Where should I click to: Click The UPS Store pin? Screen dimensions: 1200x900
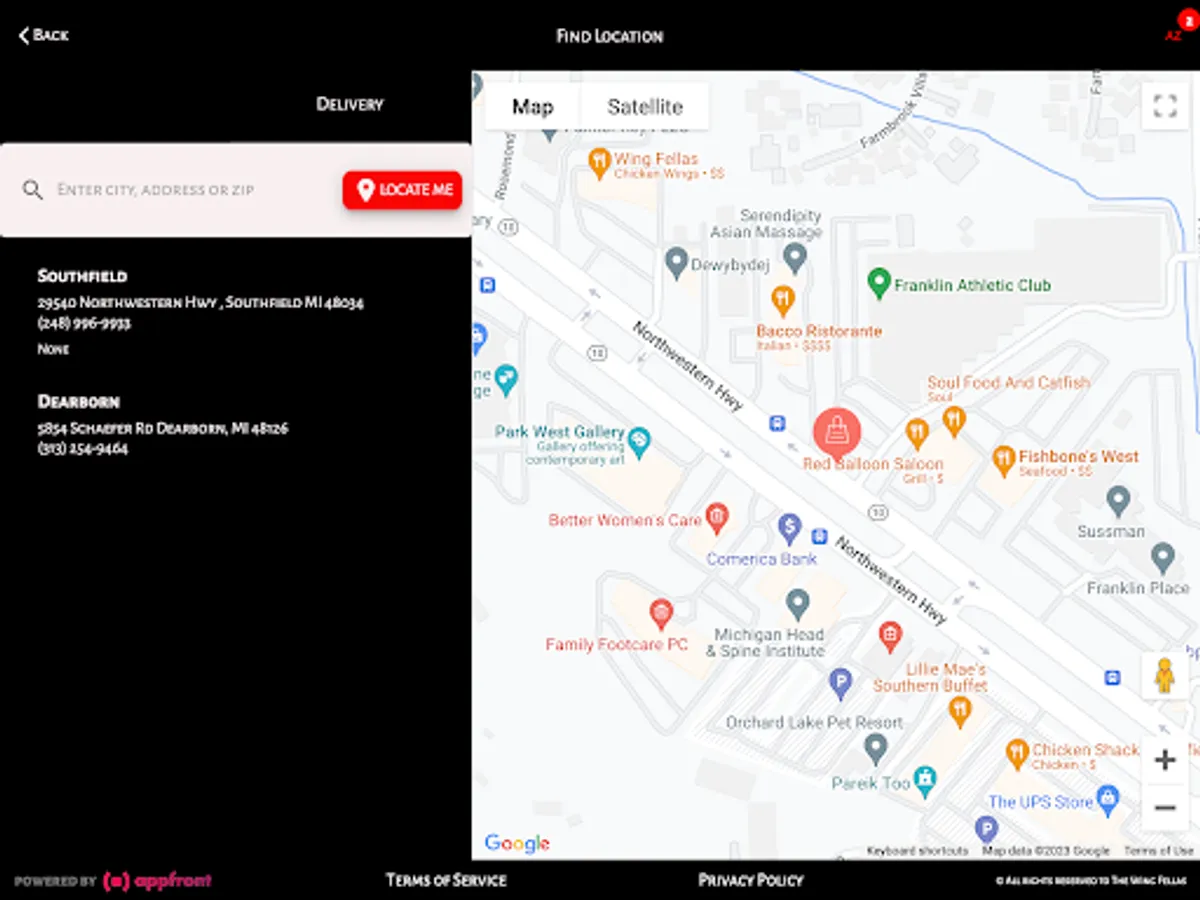(1107, 800)
